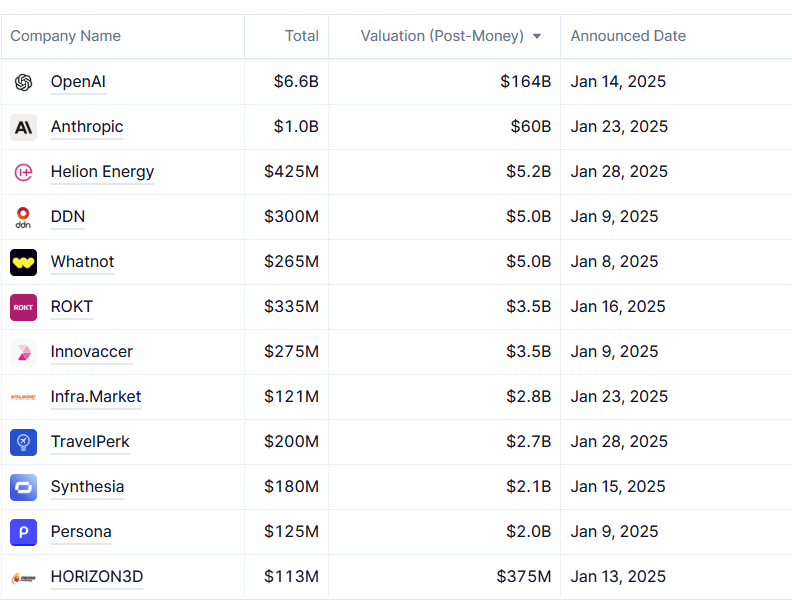This screenshot has height=601, width=792.
Task: Open the OpenAI company link
Action: (x=78, y=81)
